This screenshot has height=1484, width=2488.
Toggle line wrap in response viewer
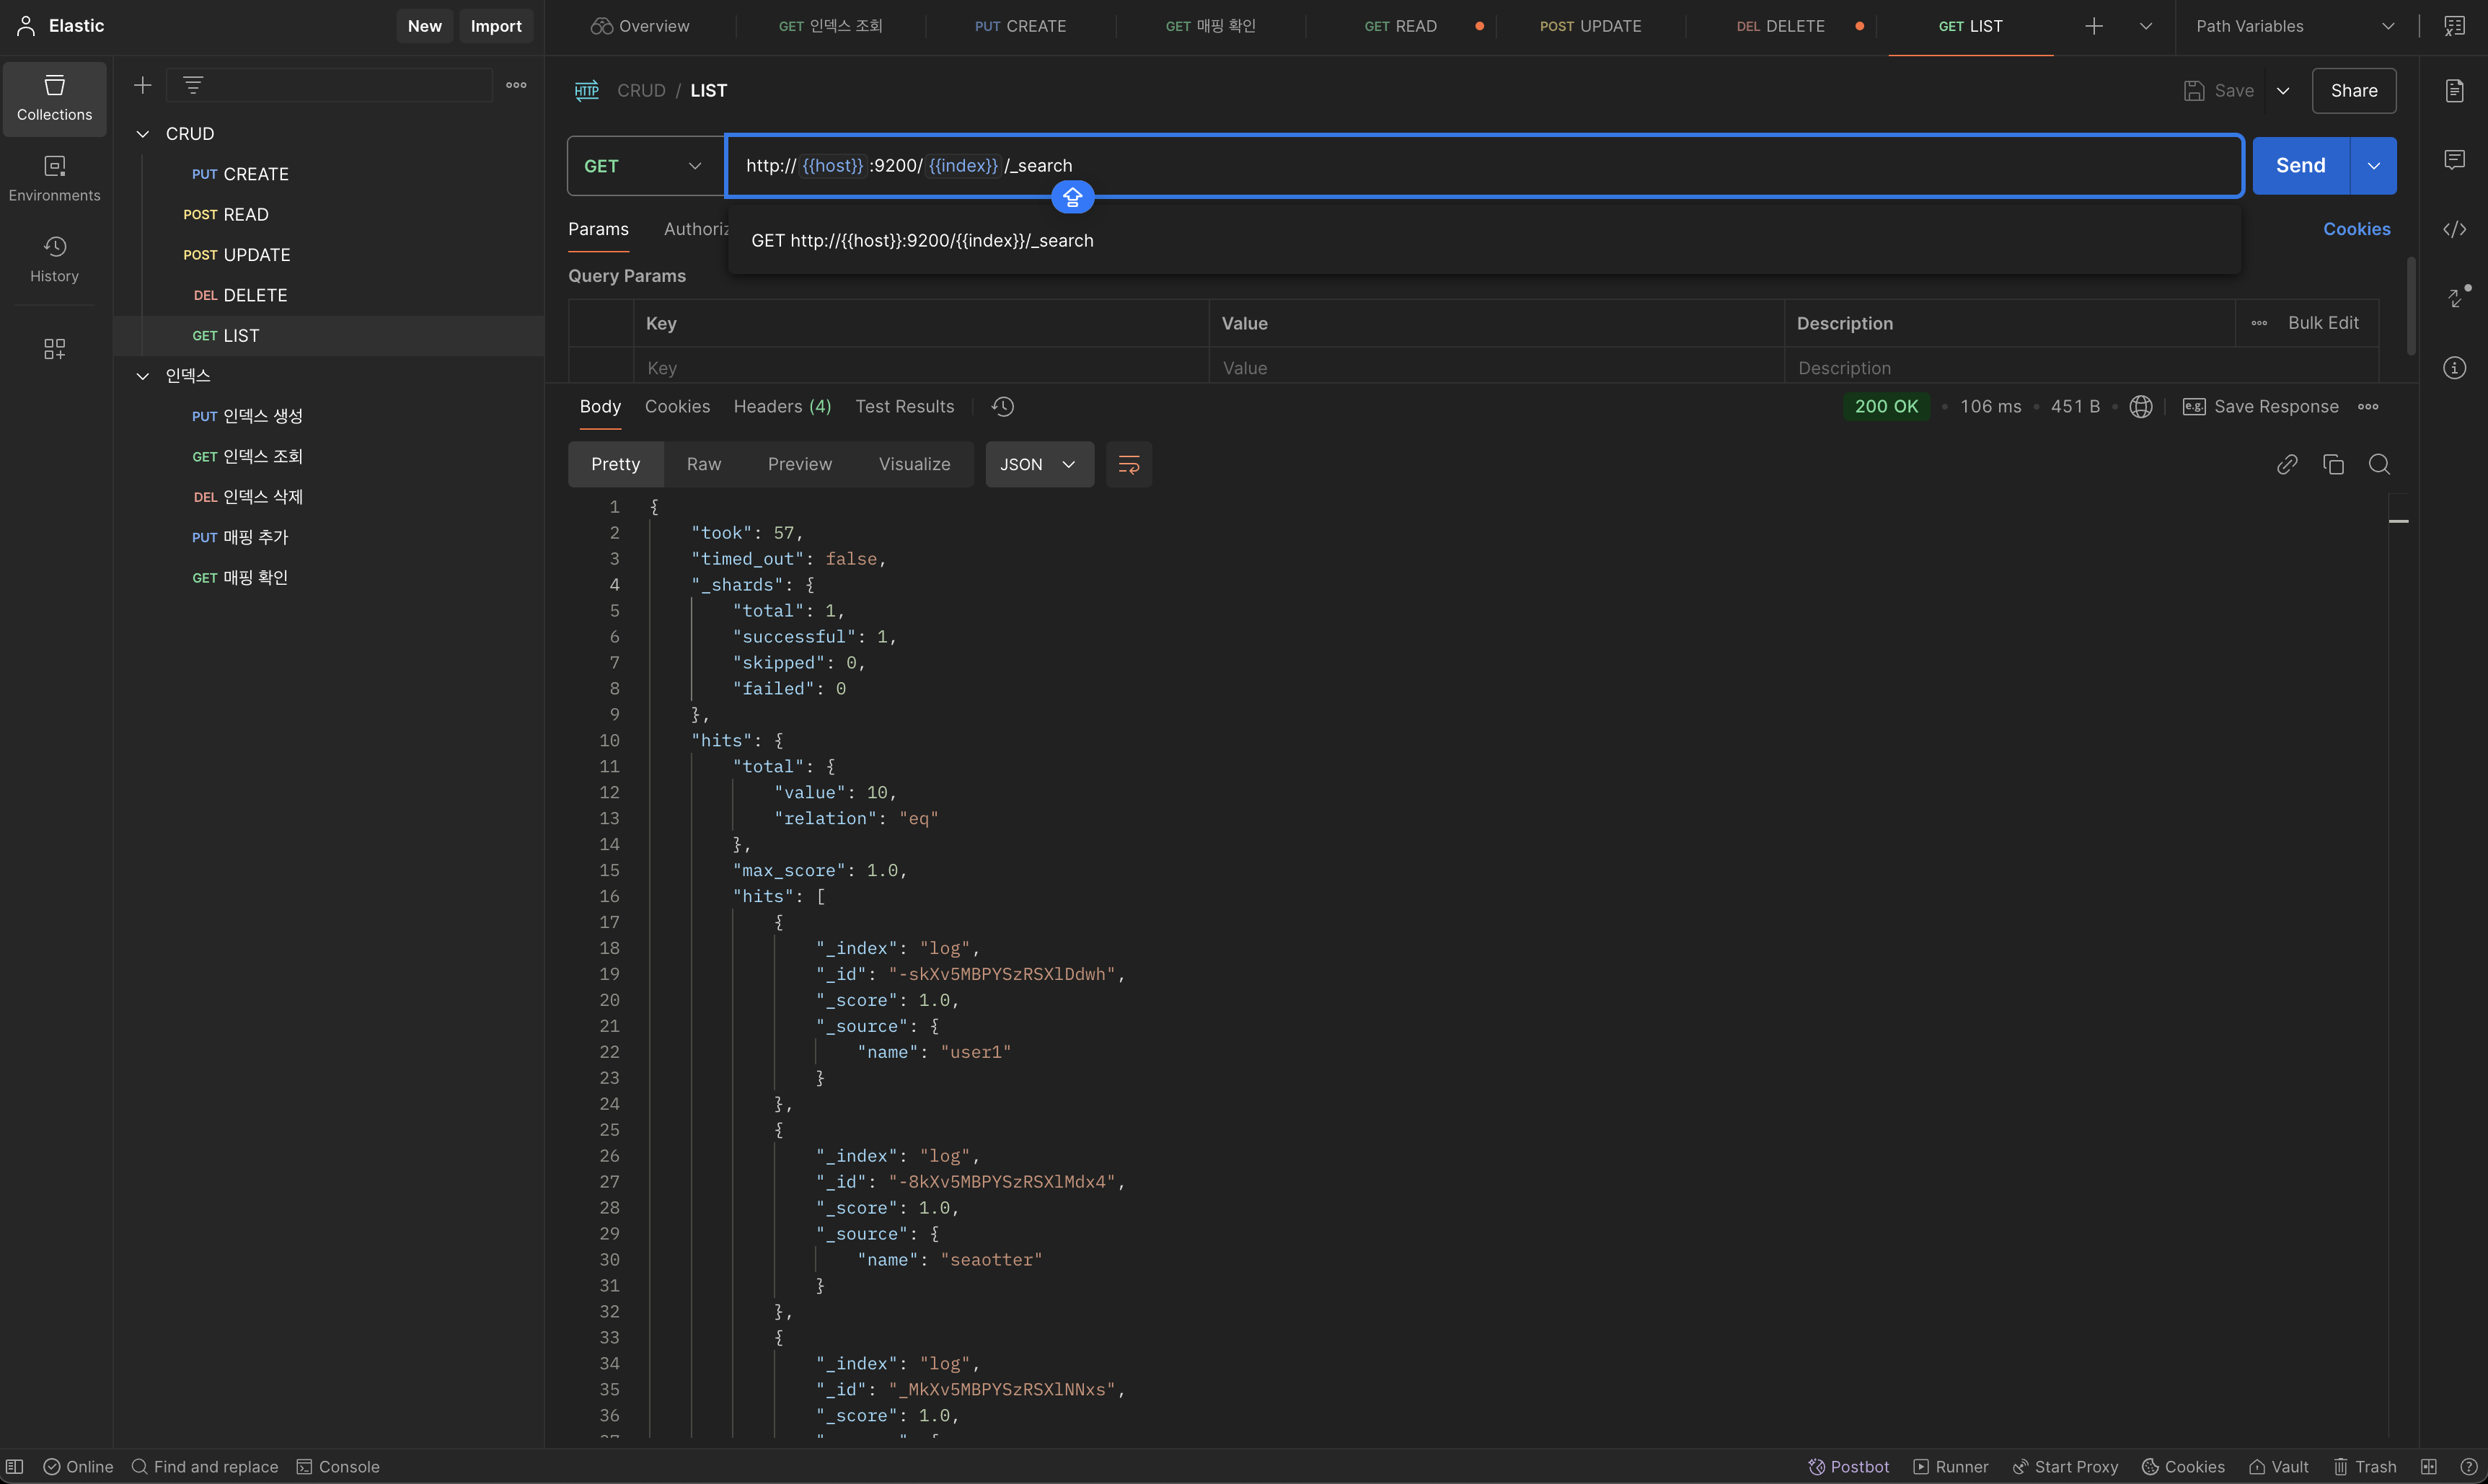(x=1128, y=464)
